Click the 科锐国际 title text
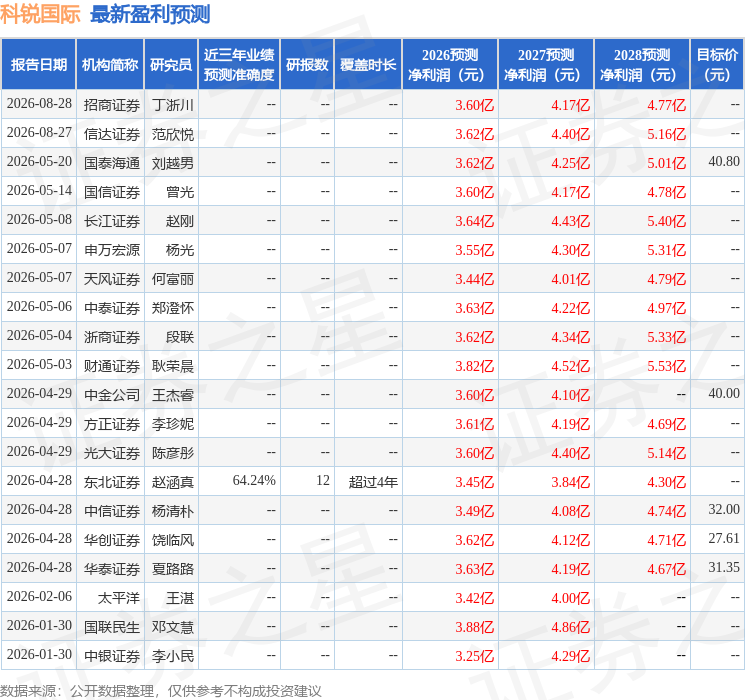745x700 pixels. 40,14
